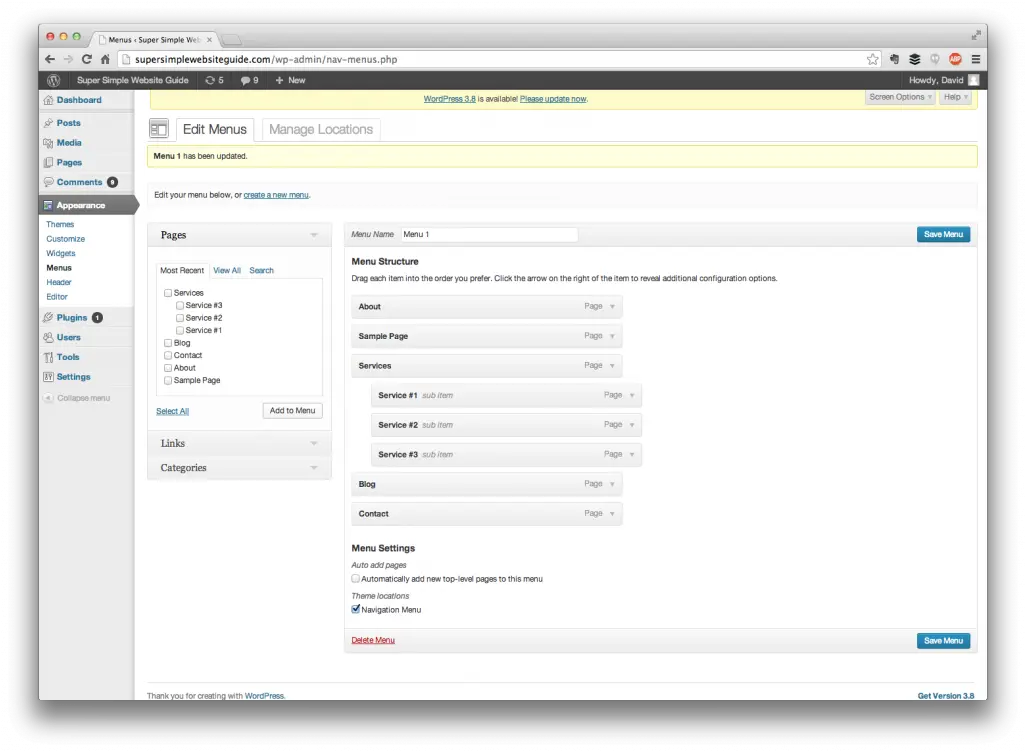Click the bottom Save Menu button

[x=943, y=641]
